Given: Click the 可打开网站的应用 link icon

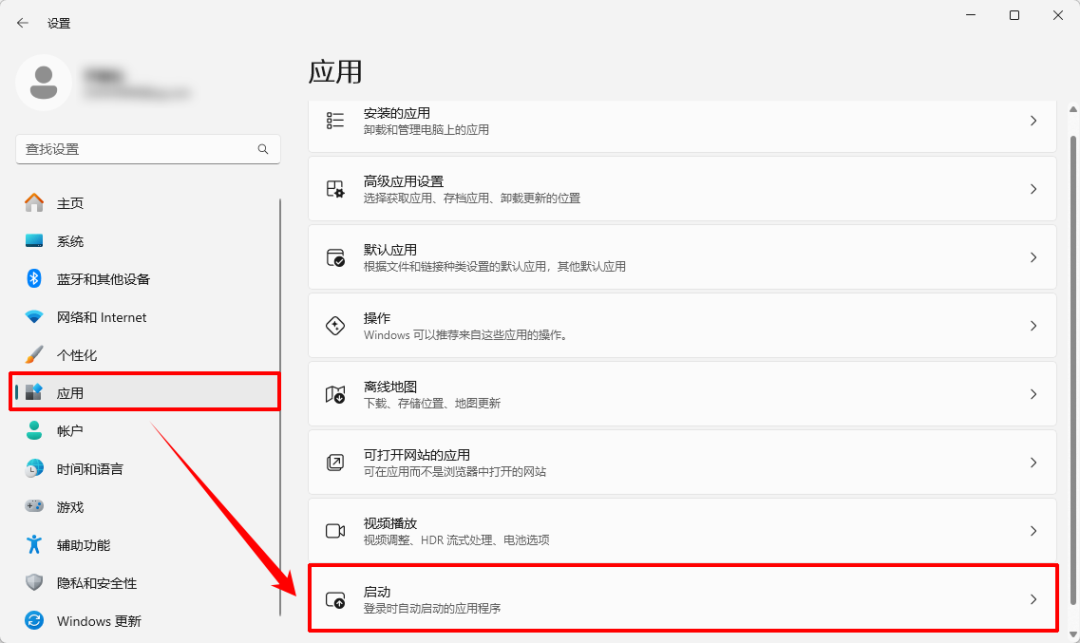Looking at the screenshot, I should [x=335, y=462].
